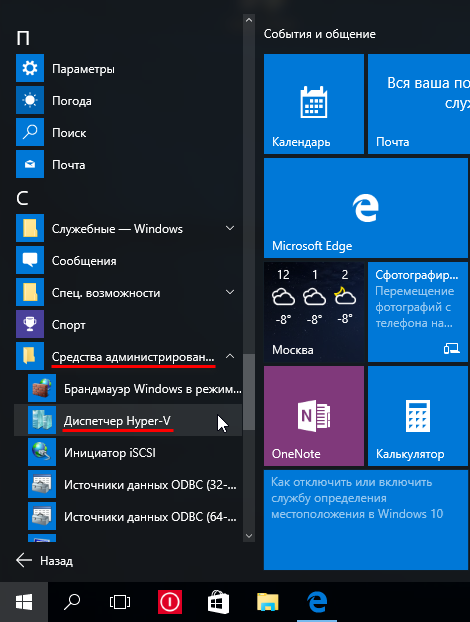Click the app list scrollbar thumb

click(x=249, y=392)
